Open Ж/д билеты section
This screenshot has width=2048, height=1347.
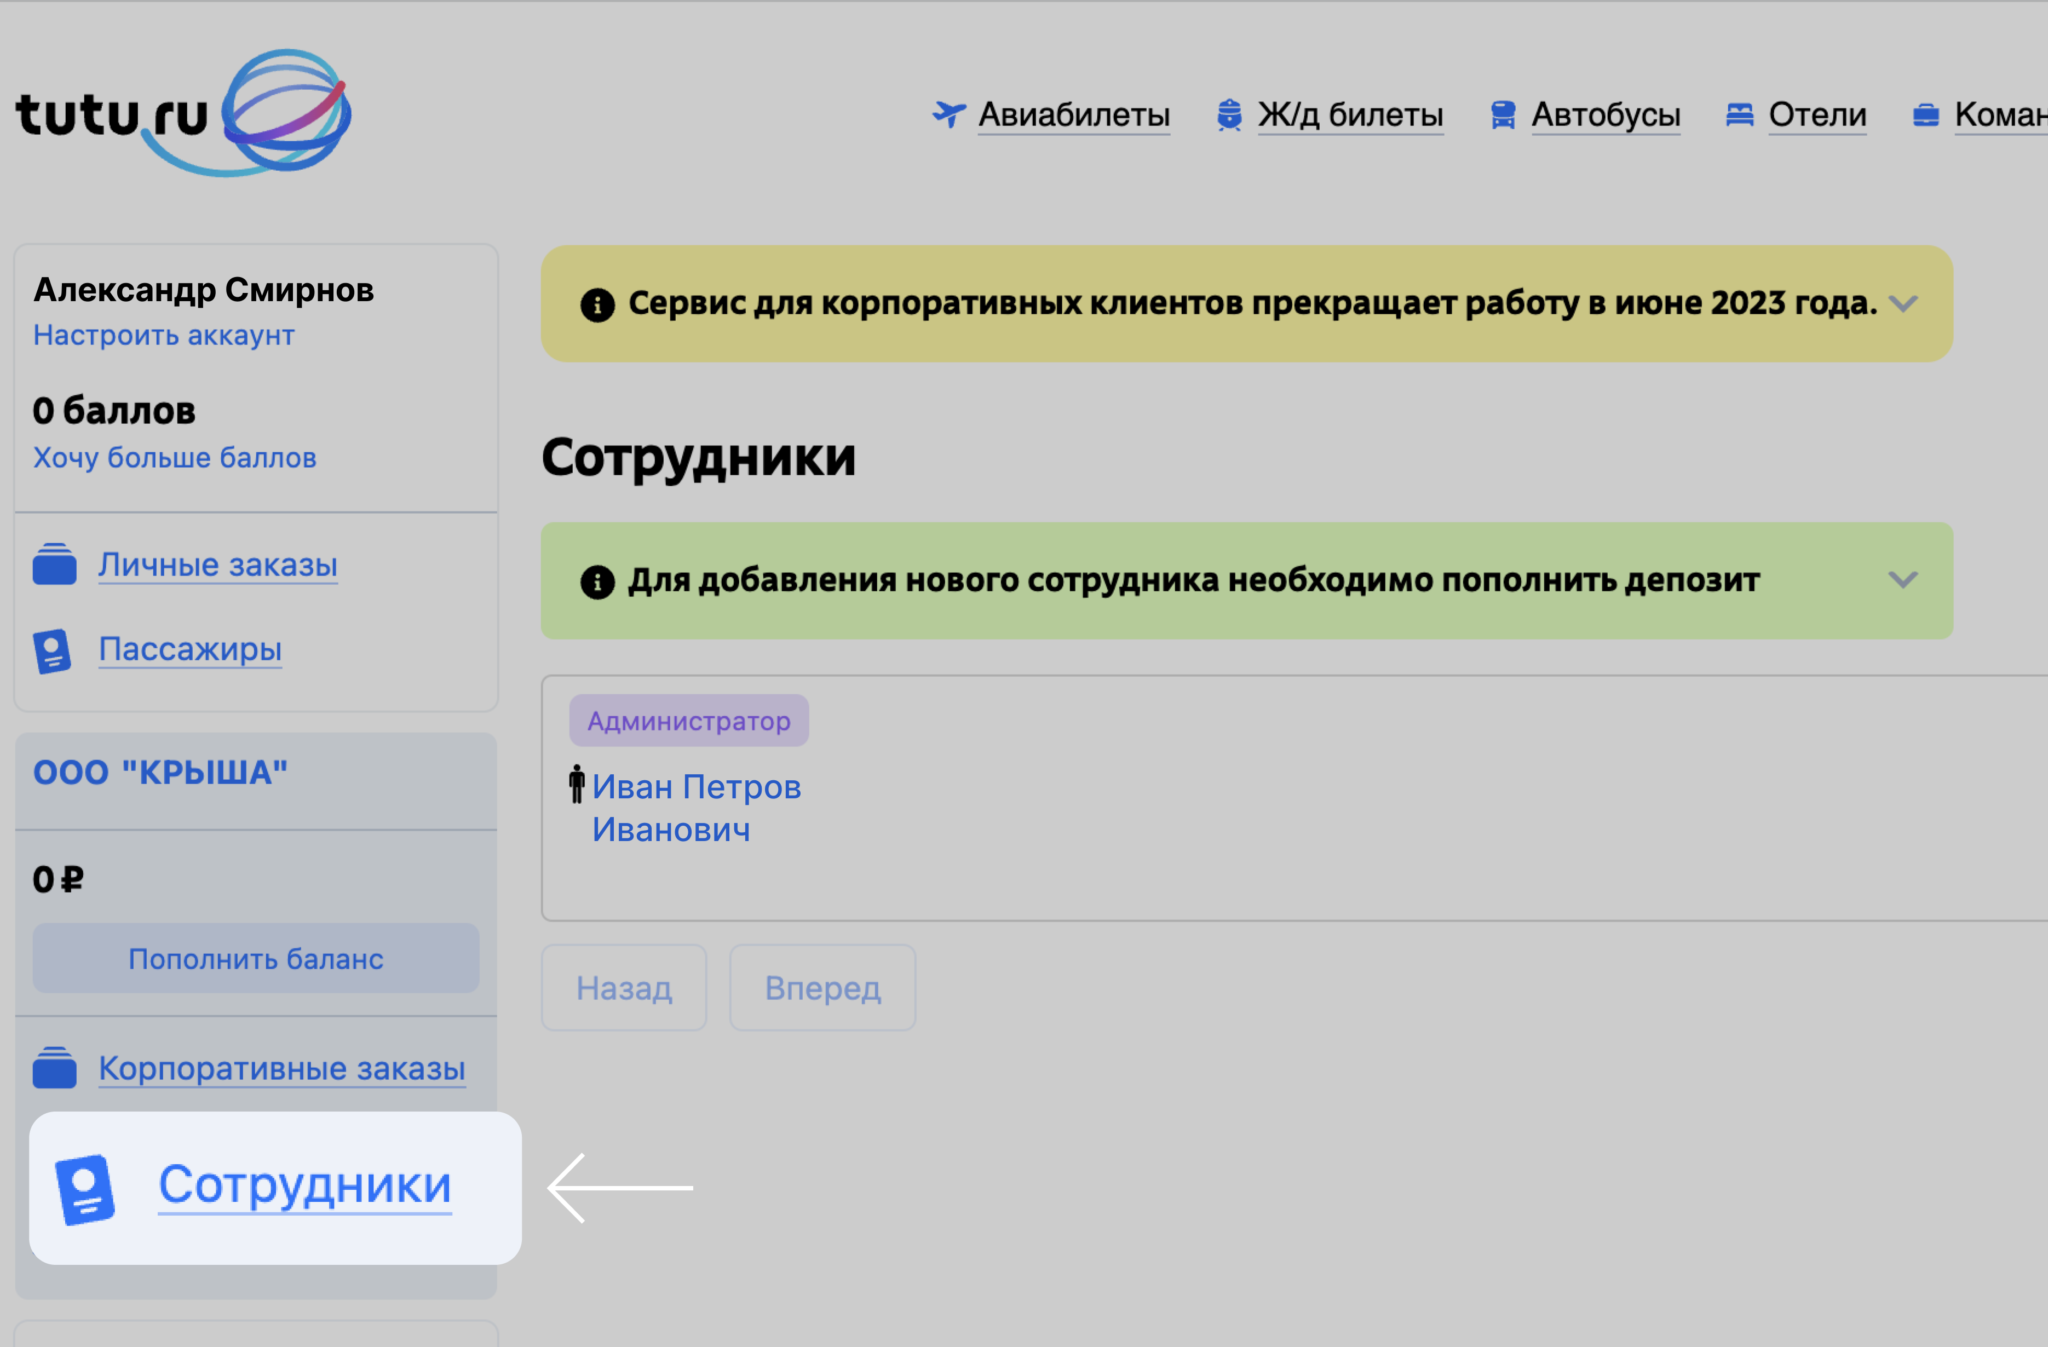(1350, 115)
